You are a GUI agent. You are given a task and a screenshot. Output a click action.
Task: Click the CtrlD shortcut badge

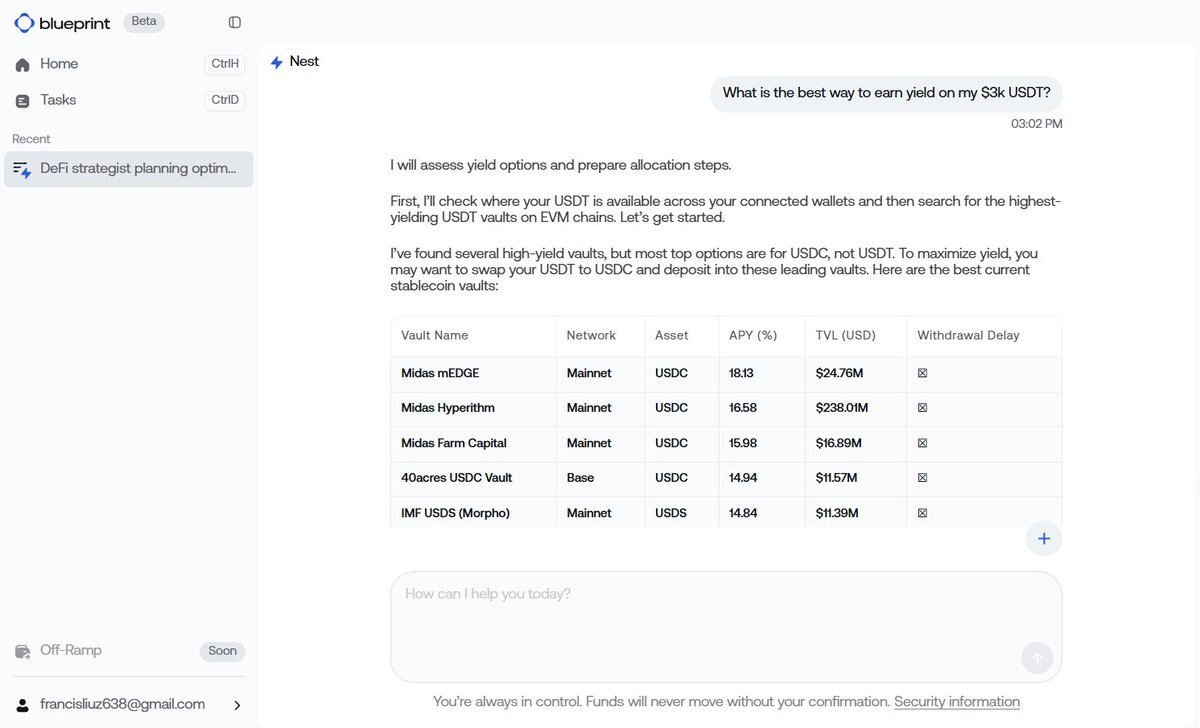pyautogui.click(x=225, y=100)
